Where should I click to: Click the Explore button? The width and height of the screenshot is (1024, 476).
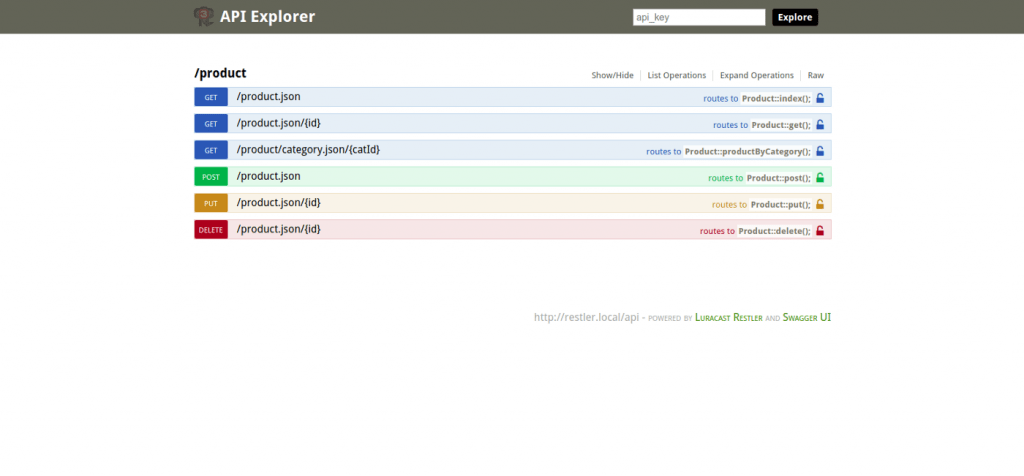(795, 18)
